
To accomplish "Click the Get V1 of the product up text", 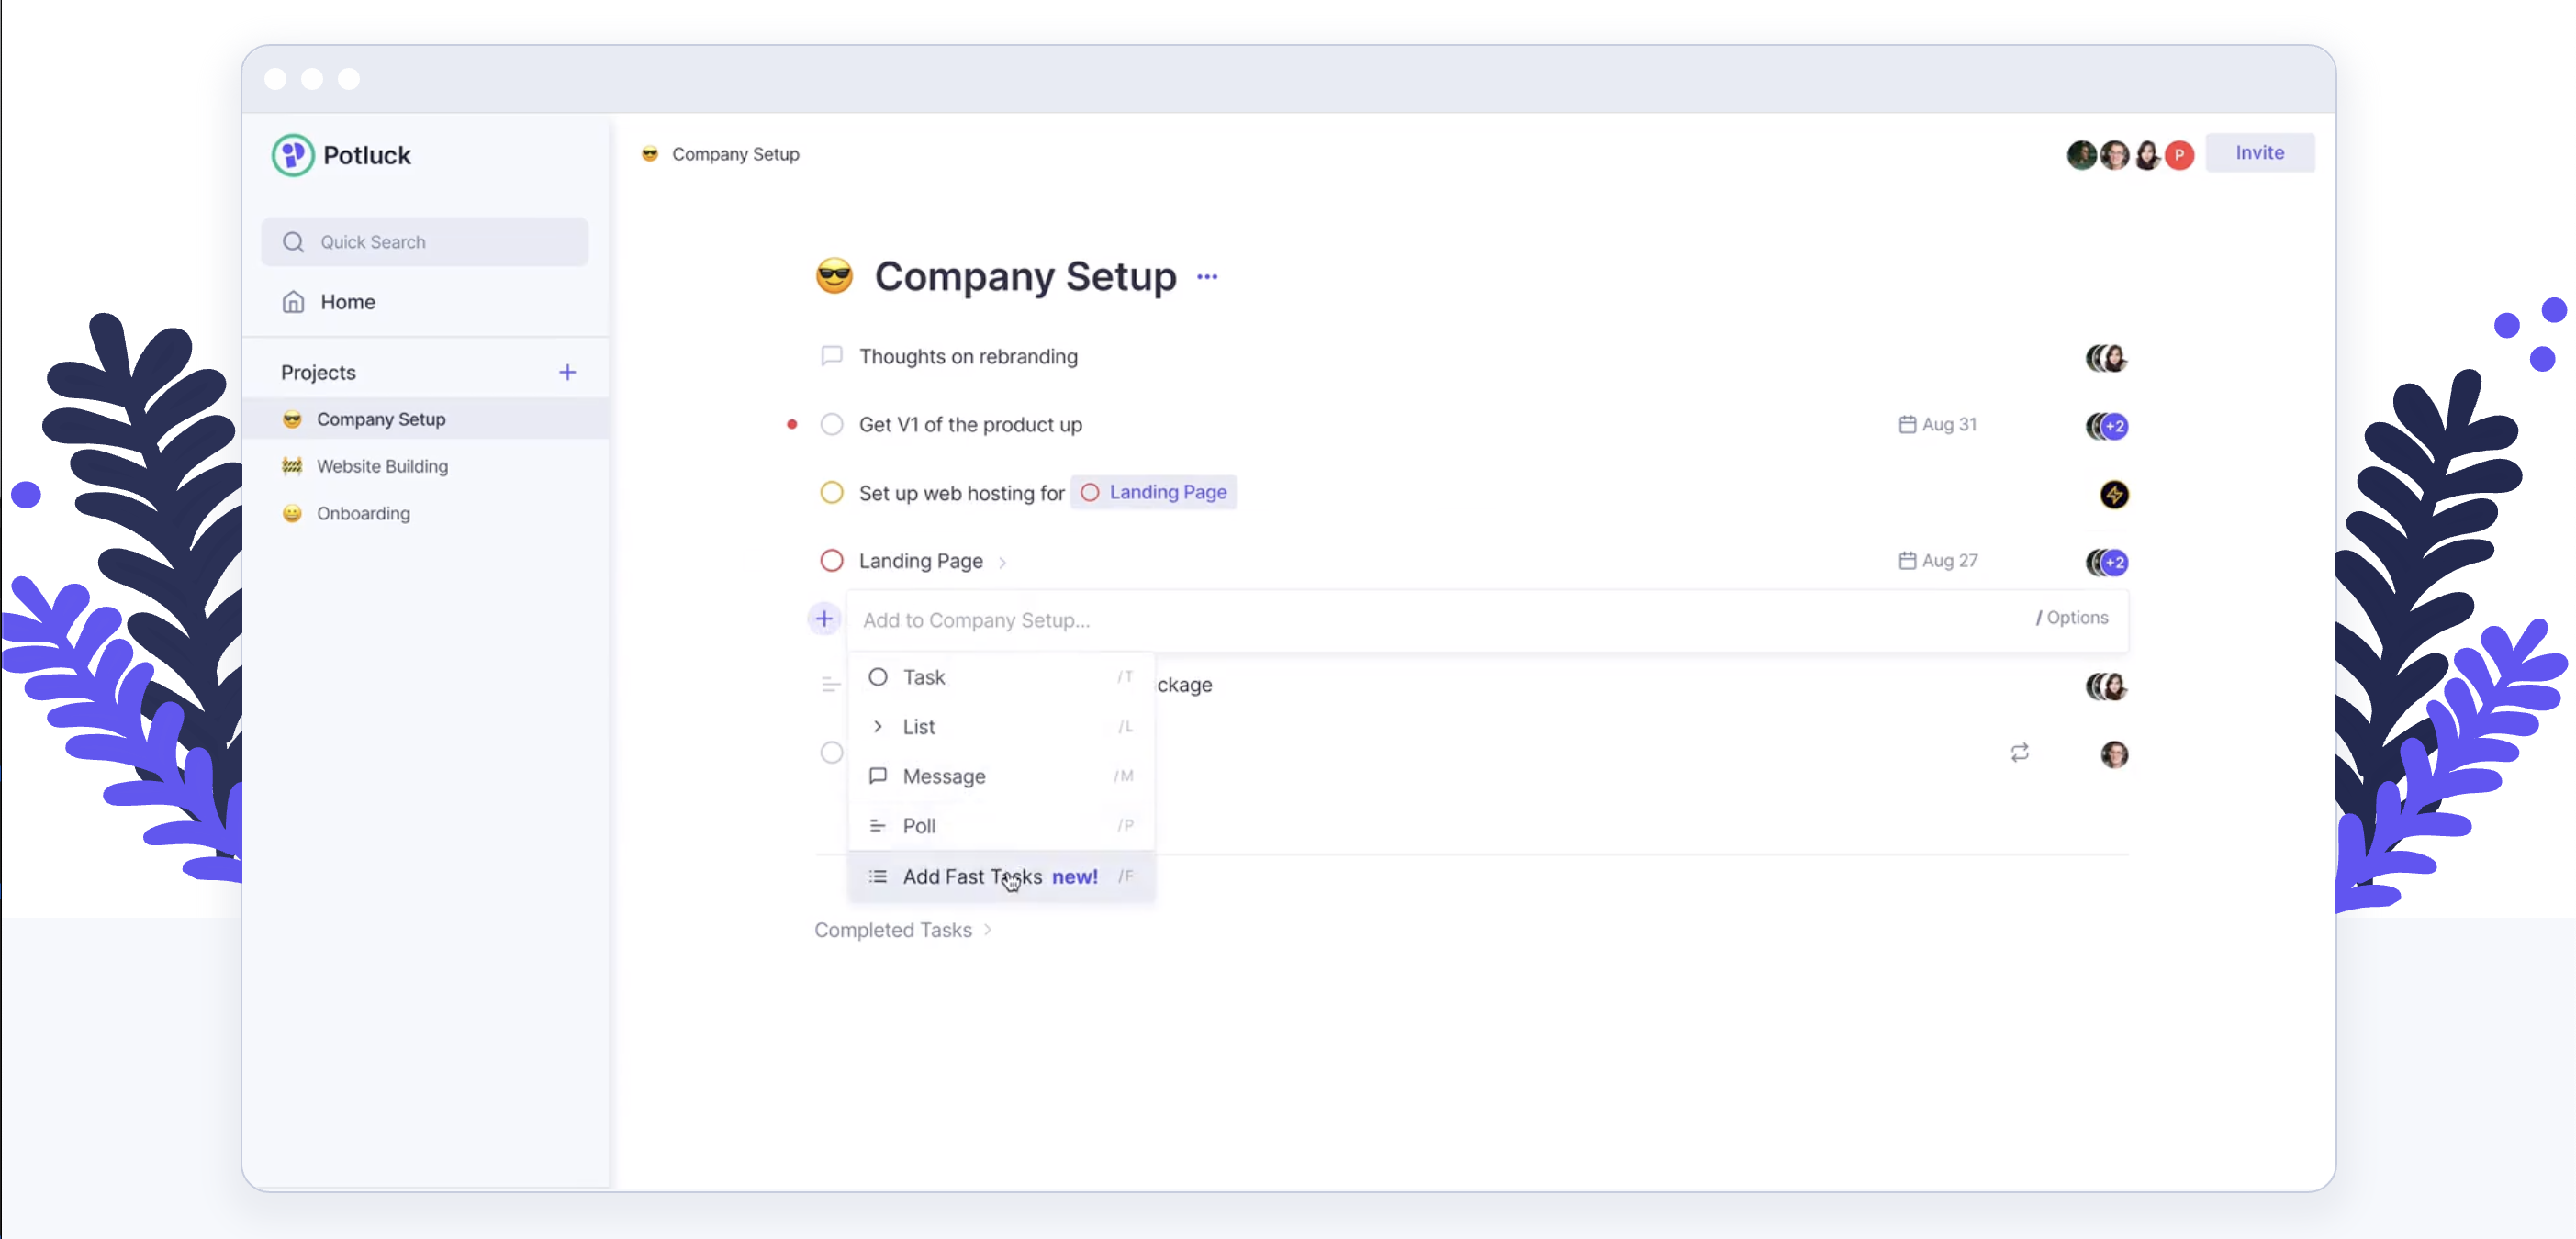I will (x=970, y=424).
